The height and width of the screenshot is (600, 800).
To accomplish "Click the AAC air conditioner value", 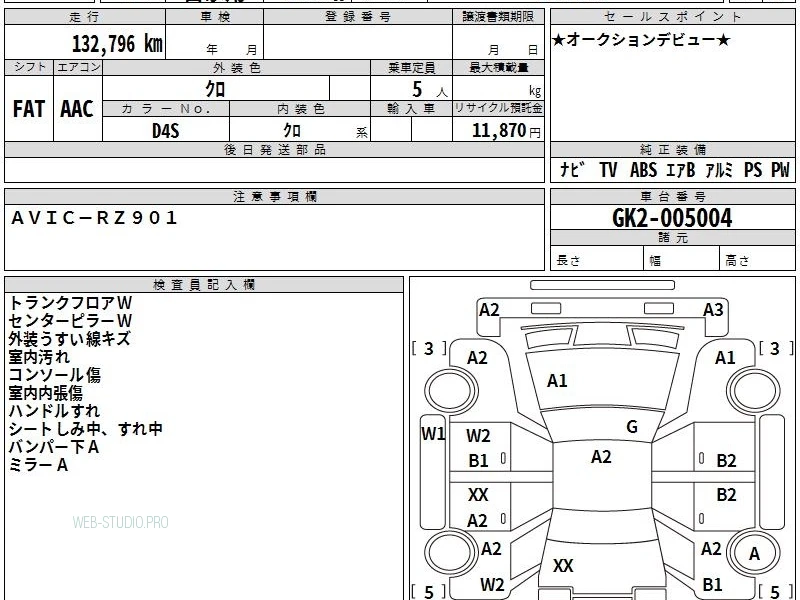I will [x=77, y=109].
